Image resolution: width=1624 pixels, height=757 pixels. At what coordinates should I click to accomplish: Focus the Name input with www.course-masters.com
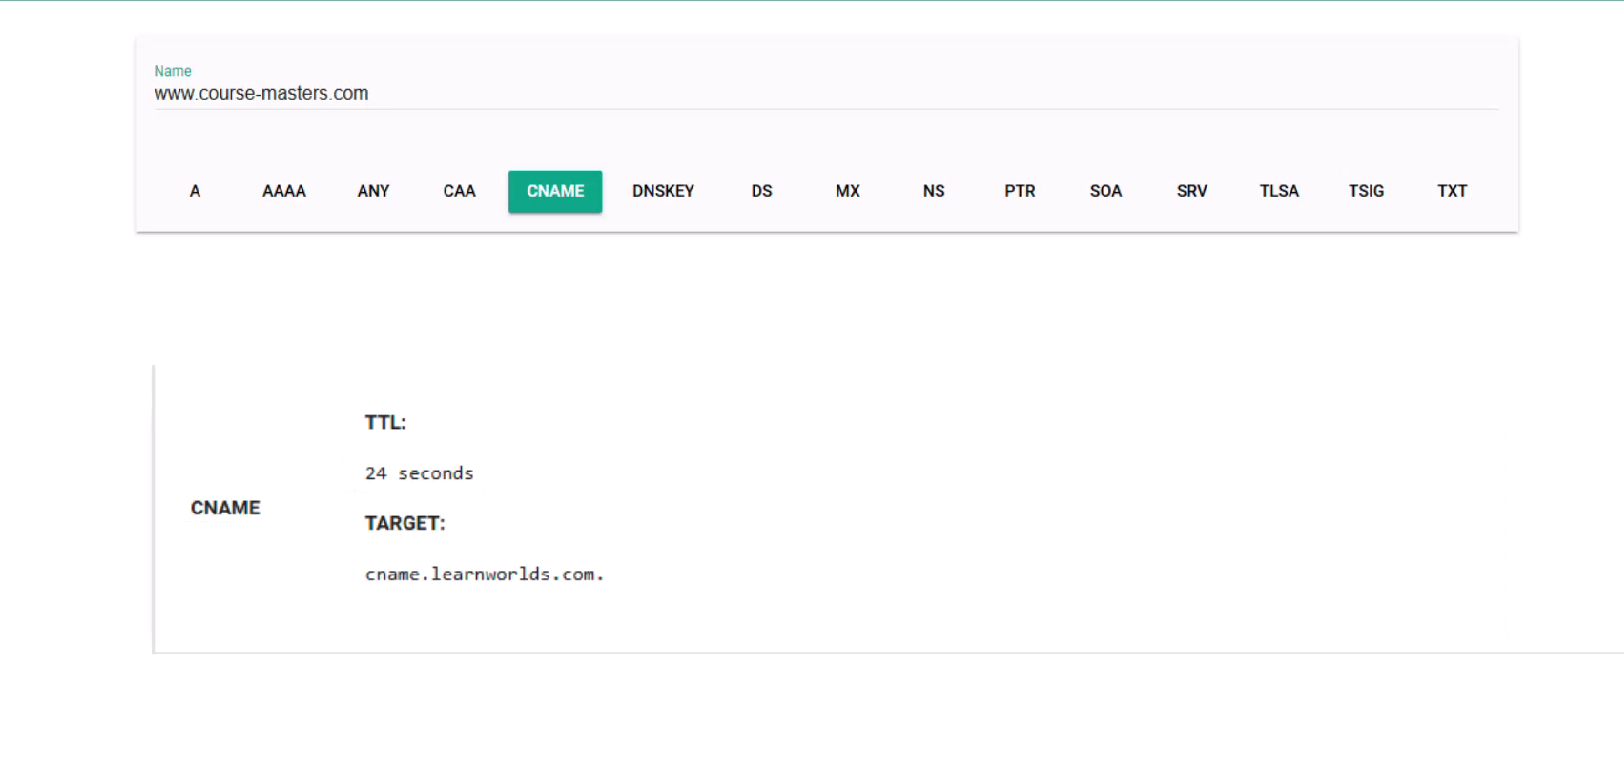pyautogui.click(x=826, y=94)
